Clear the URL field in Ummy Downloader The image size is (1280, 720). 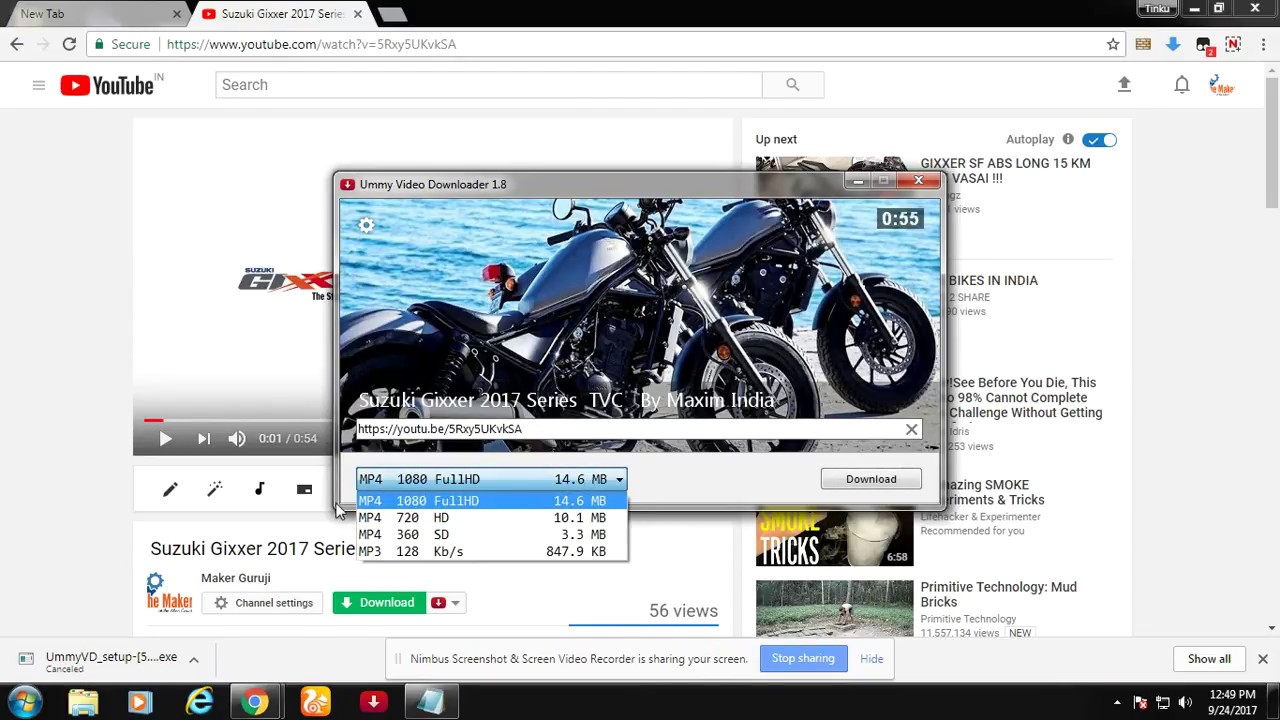[911, 429]
